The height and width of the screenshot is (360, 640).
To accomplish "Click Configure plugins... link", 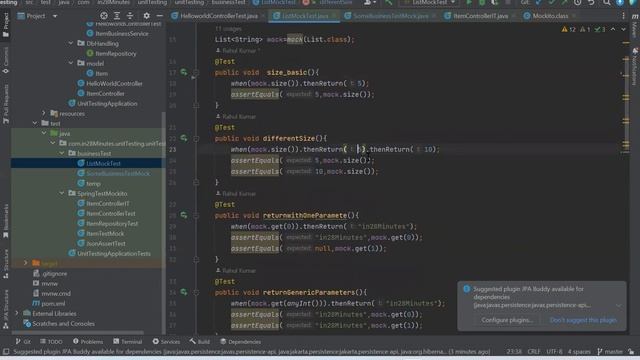I will [507, 320].
